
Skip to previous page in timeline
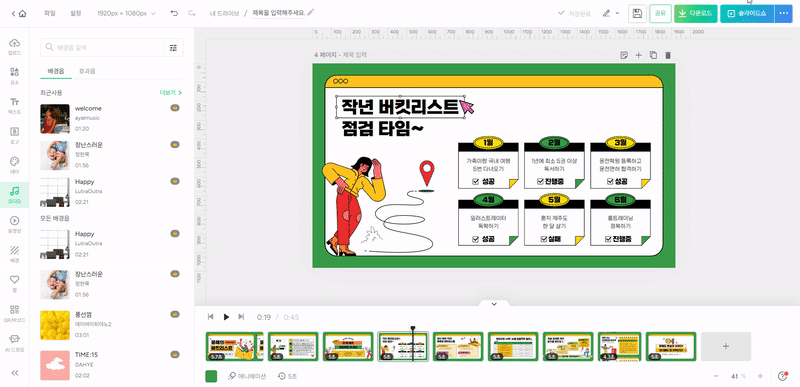click(210, 317)
